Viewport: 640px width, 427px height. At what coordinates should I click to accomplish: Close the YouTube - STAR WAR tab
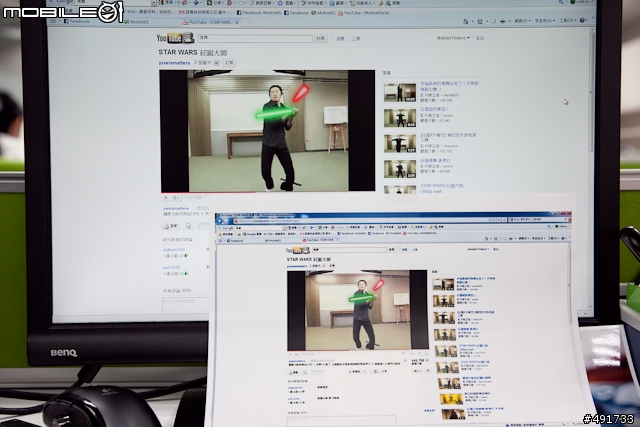pos(236,22)
